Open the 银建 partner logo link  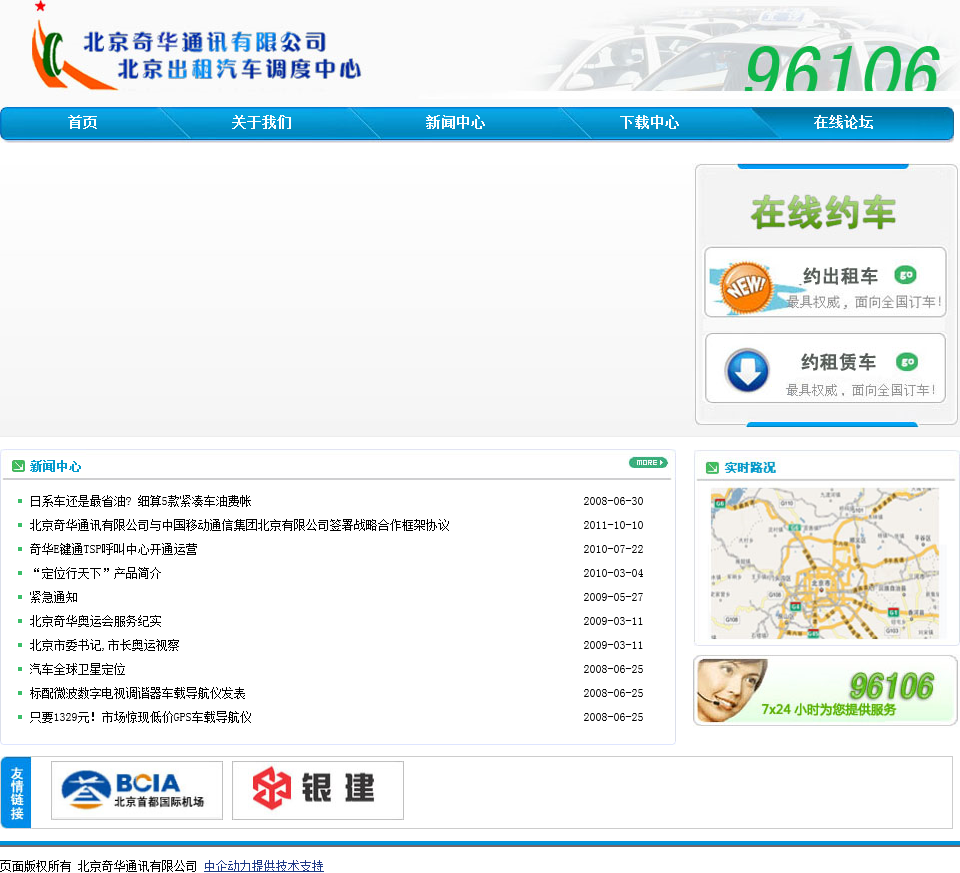(318, 790)
